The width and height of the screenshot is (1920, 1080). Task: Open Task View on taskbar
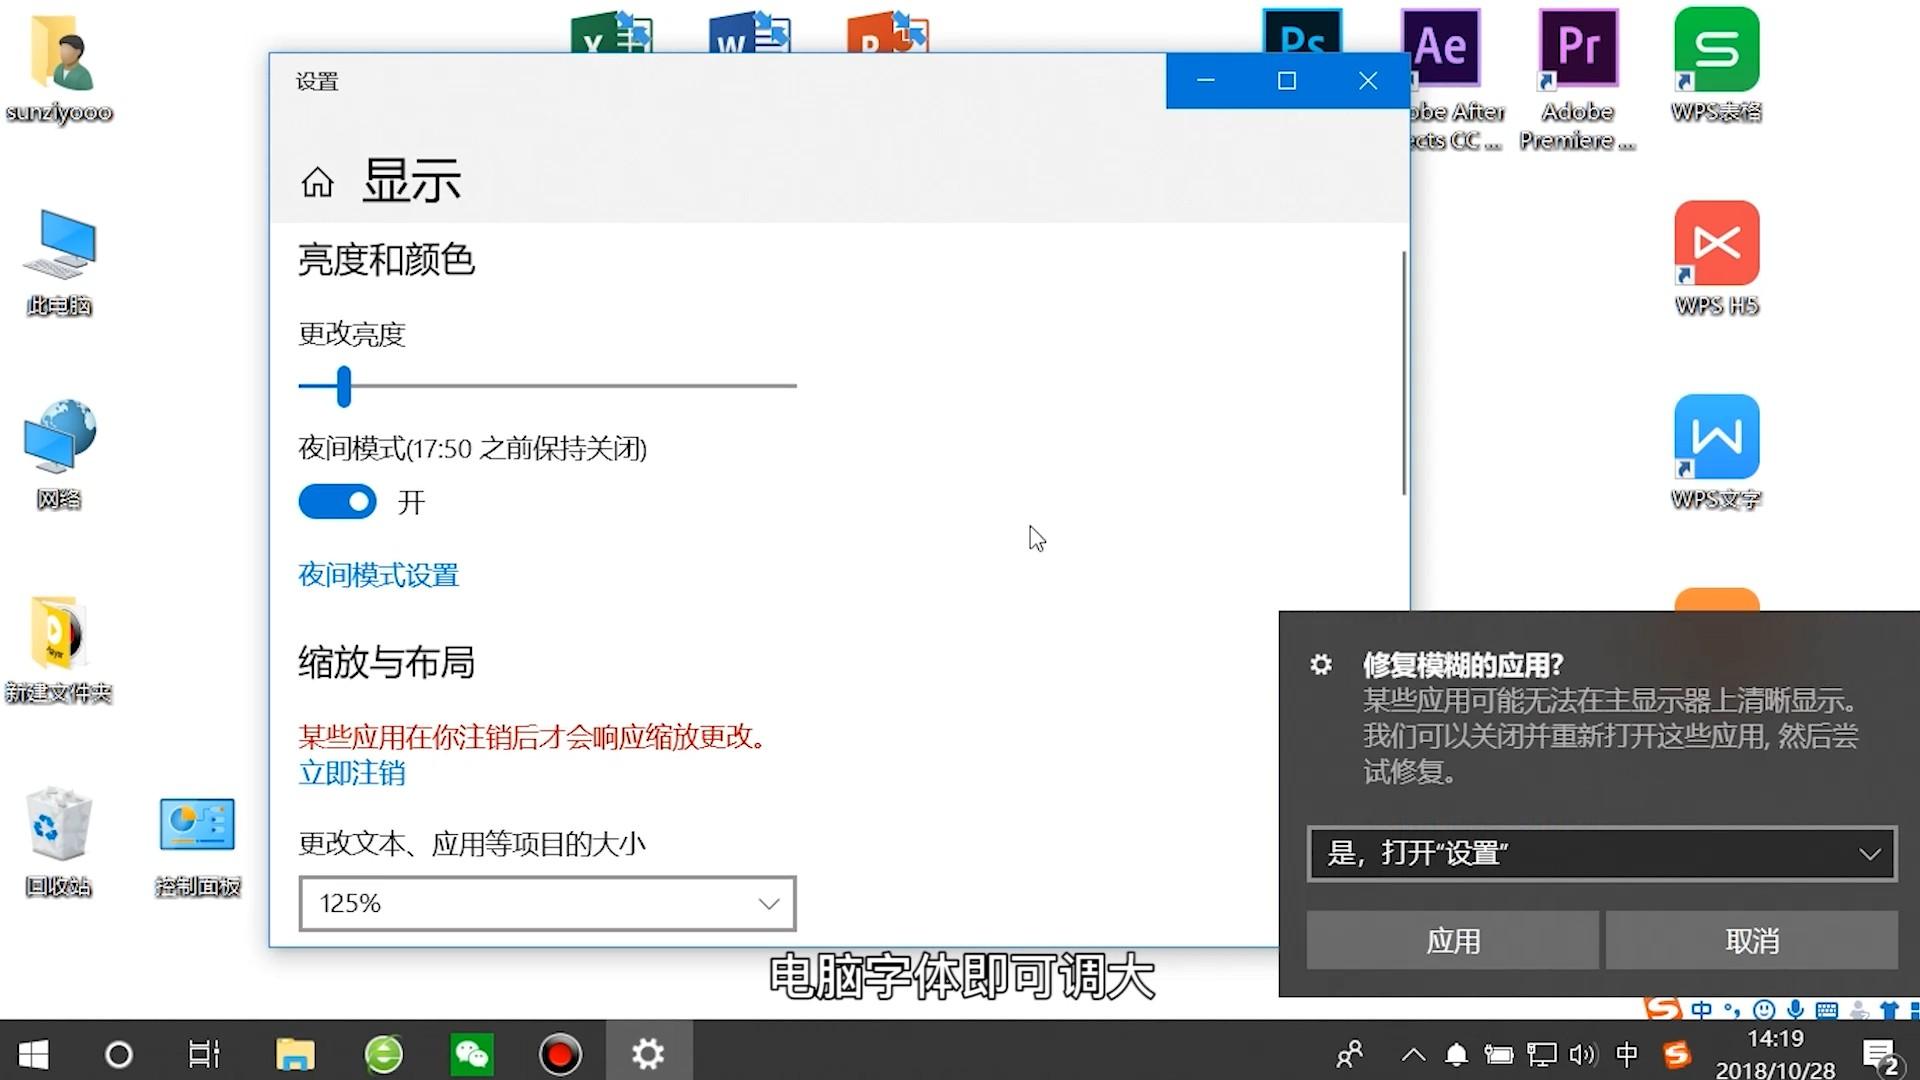click(204, 1054)
